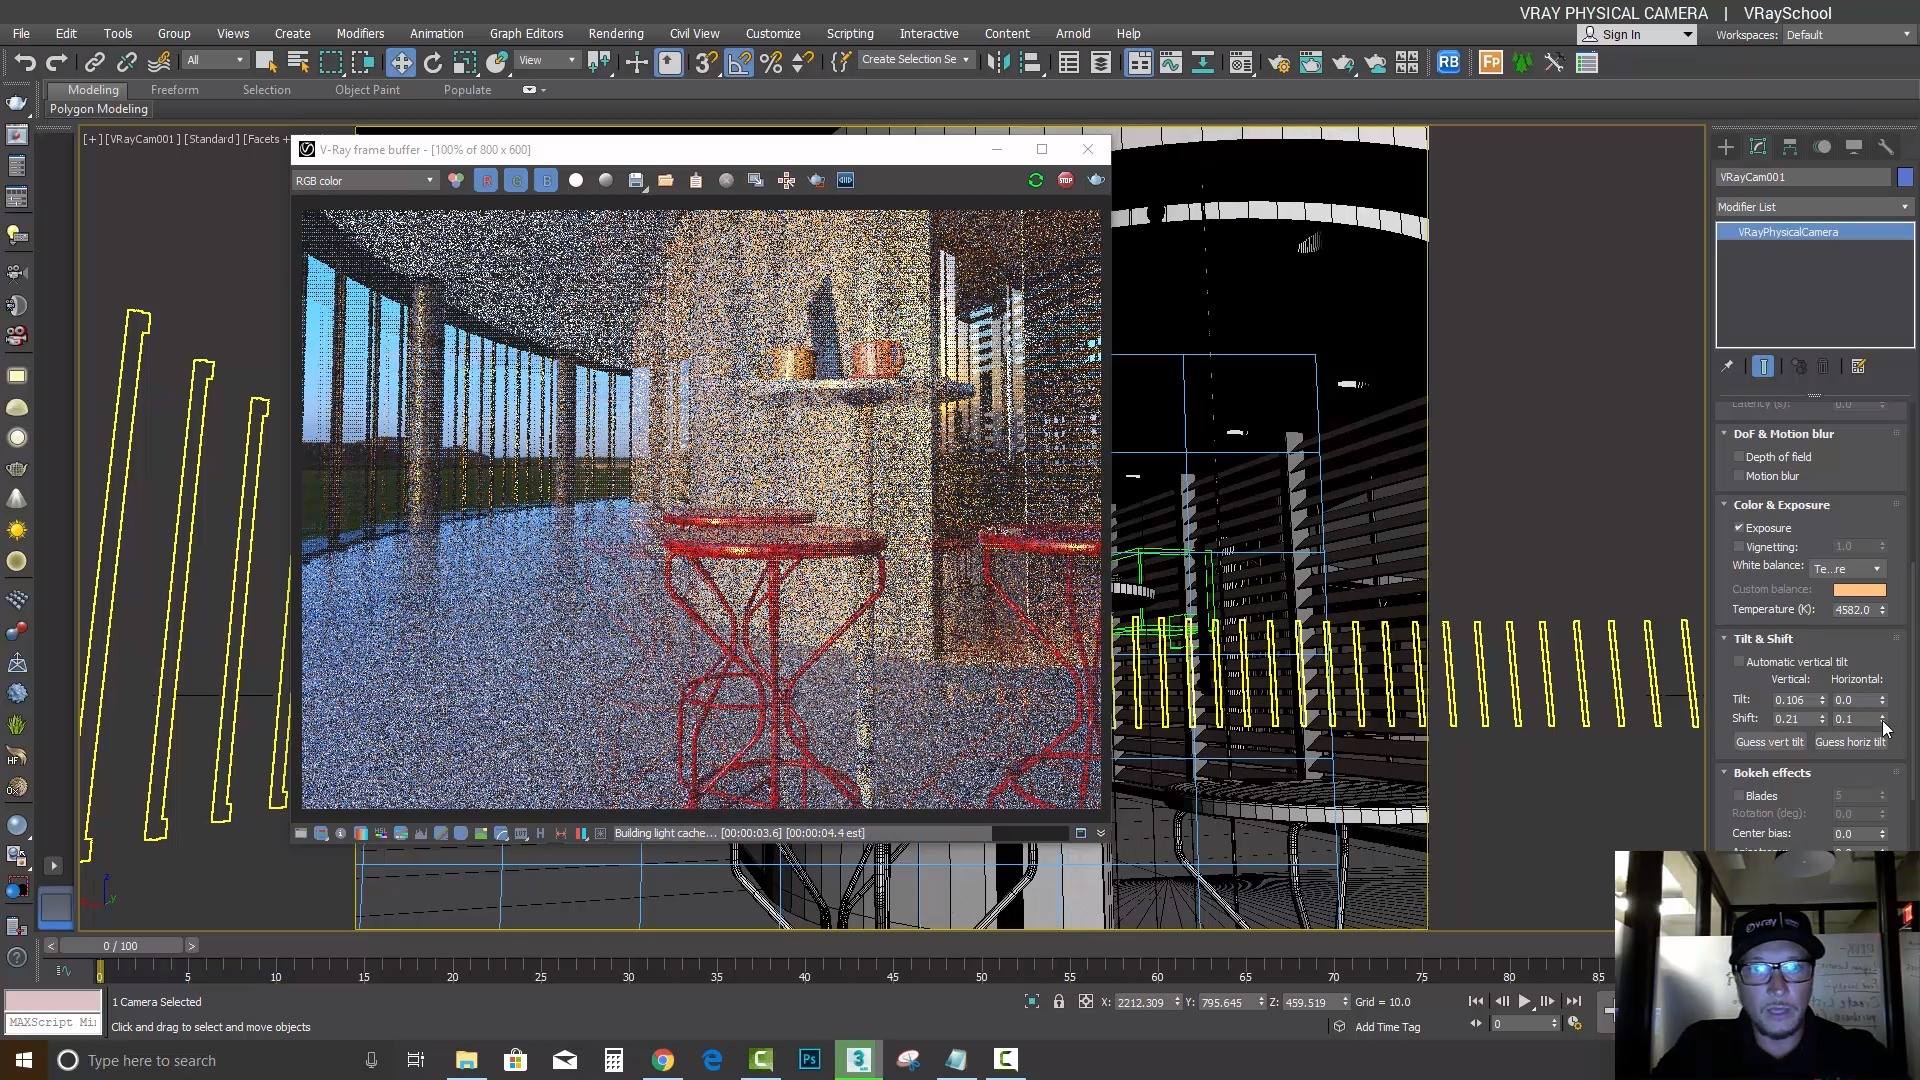Click the Guess vert tilt button
This screenshot has height=1080, width=1920.
(x=1770, y=742)
